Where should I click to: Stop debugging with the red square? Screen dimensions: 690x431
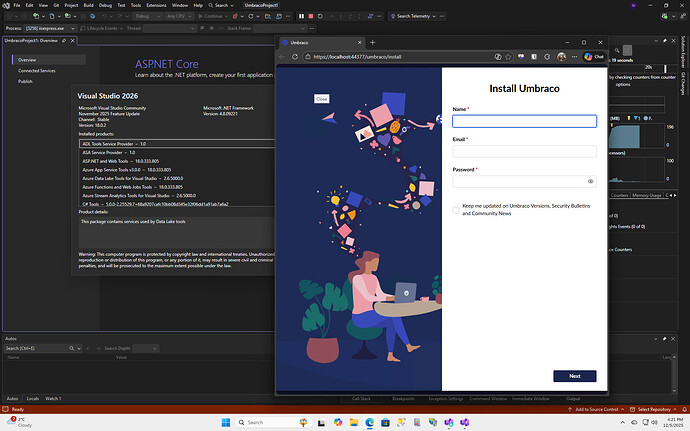(x=311, y=16)
